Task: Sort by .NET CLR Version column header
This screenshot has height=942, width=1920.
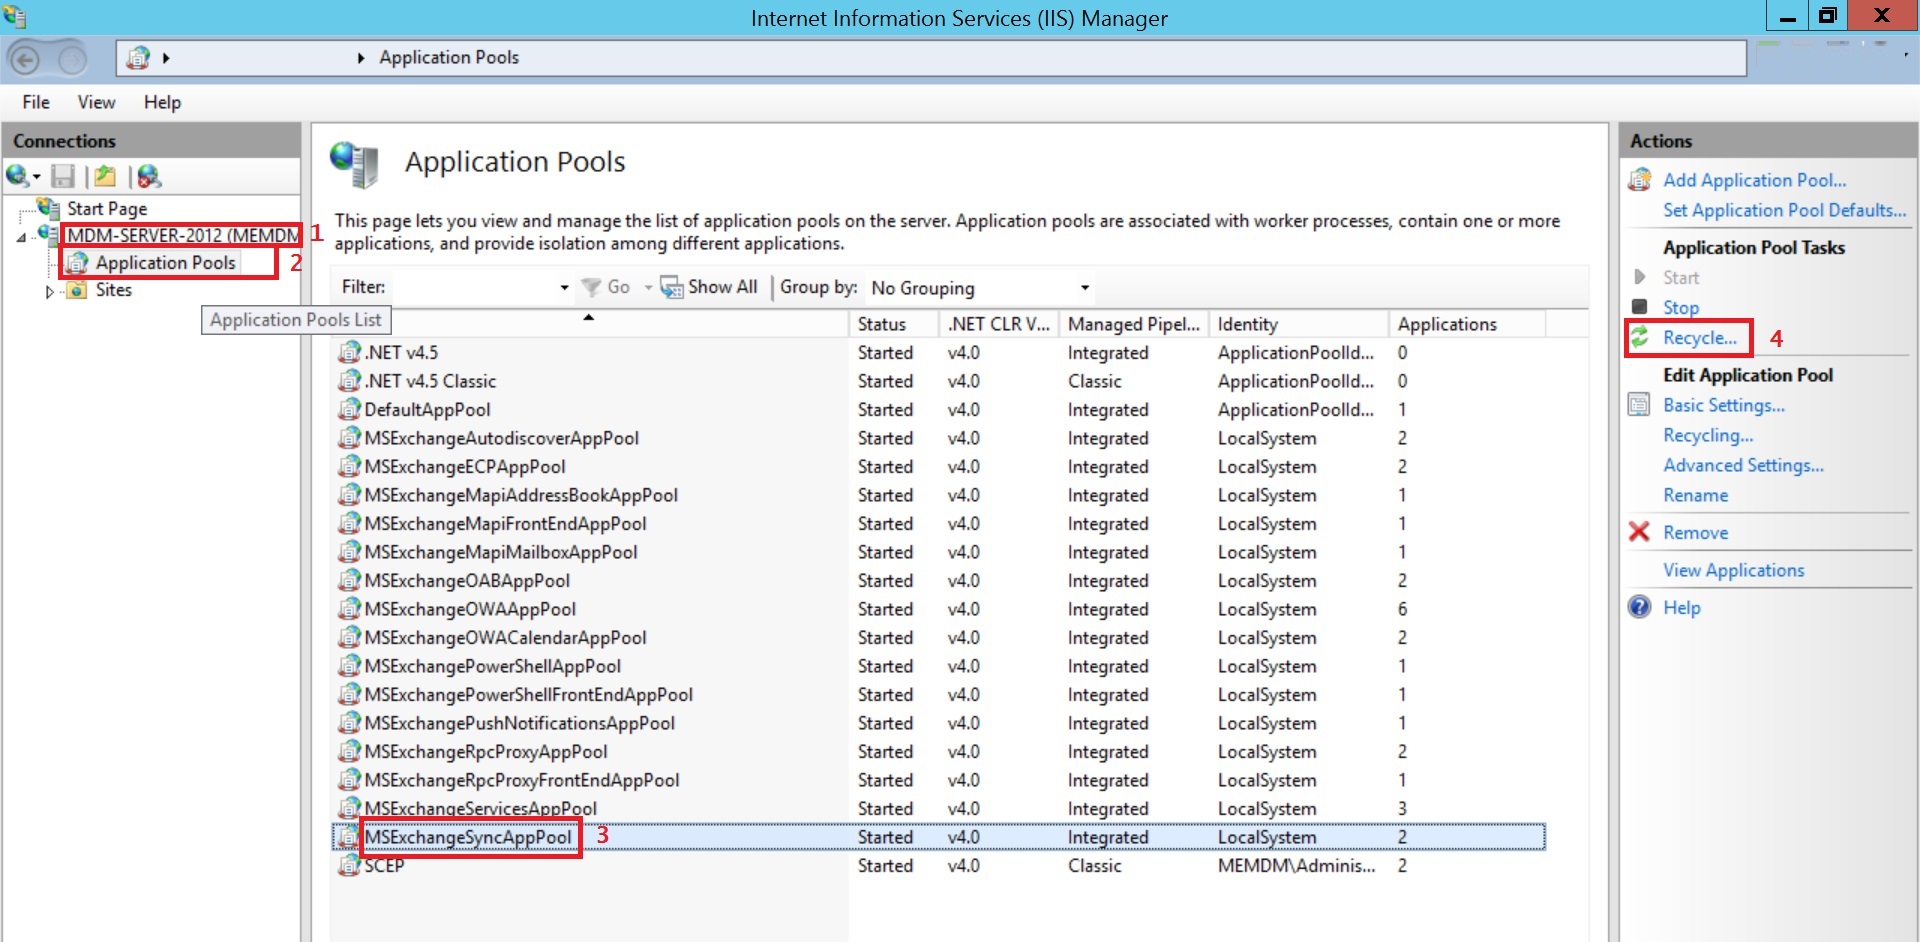Action: click(998, 324)
